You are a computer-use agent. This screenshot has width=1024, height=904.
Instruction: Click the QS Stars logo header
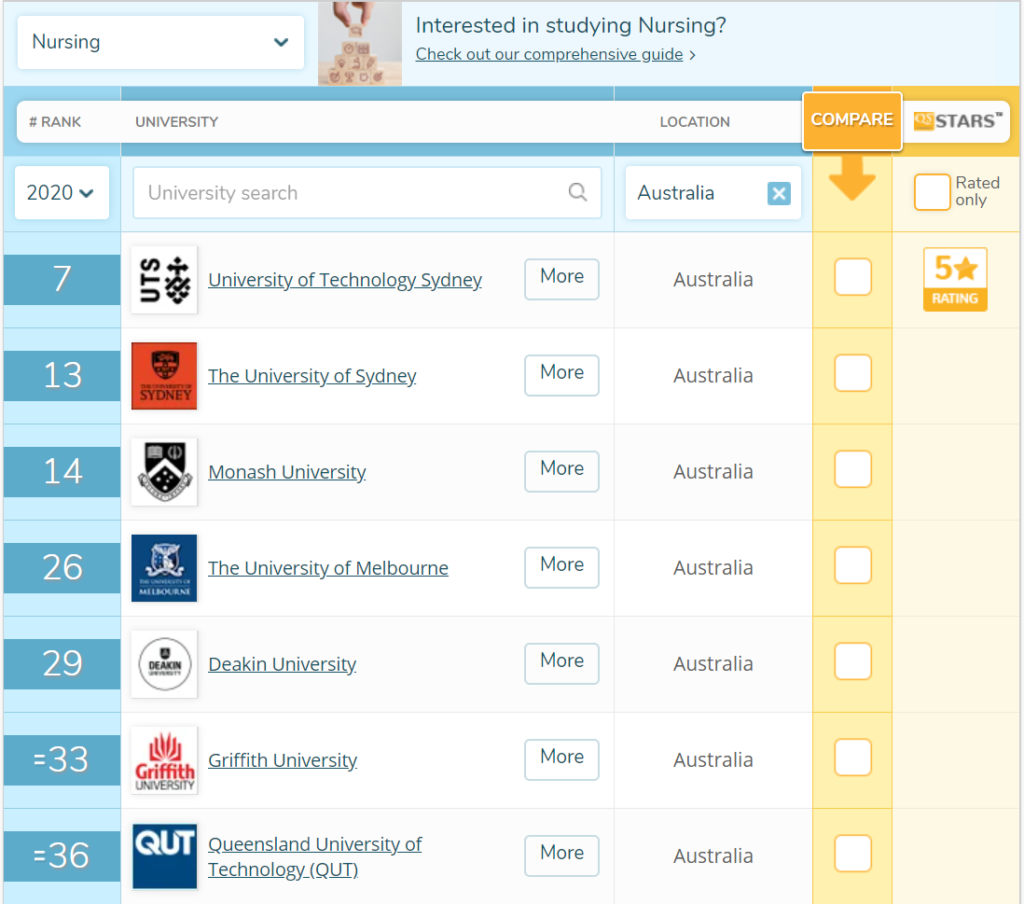coord(957,121)
